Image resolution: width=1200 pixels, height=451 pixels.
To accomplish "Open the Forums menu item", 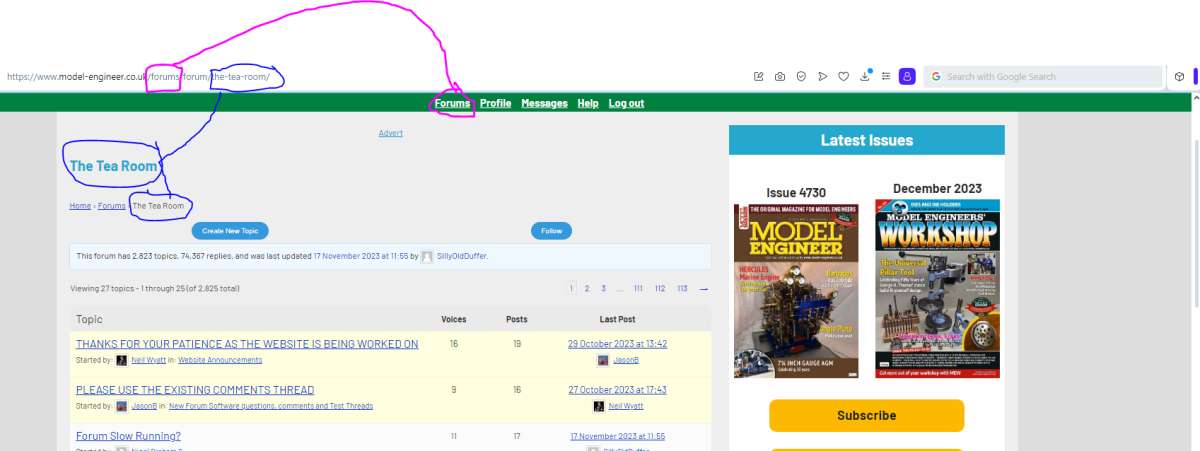I will (452, 103).
